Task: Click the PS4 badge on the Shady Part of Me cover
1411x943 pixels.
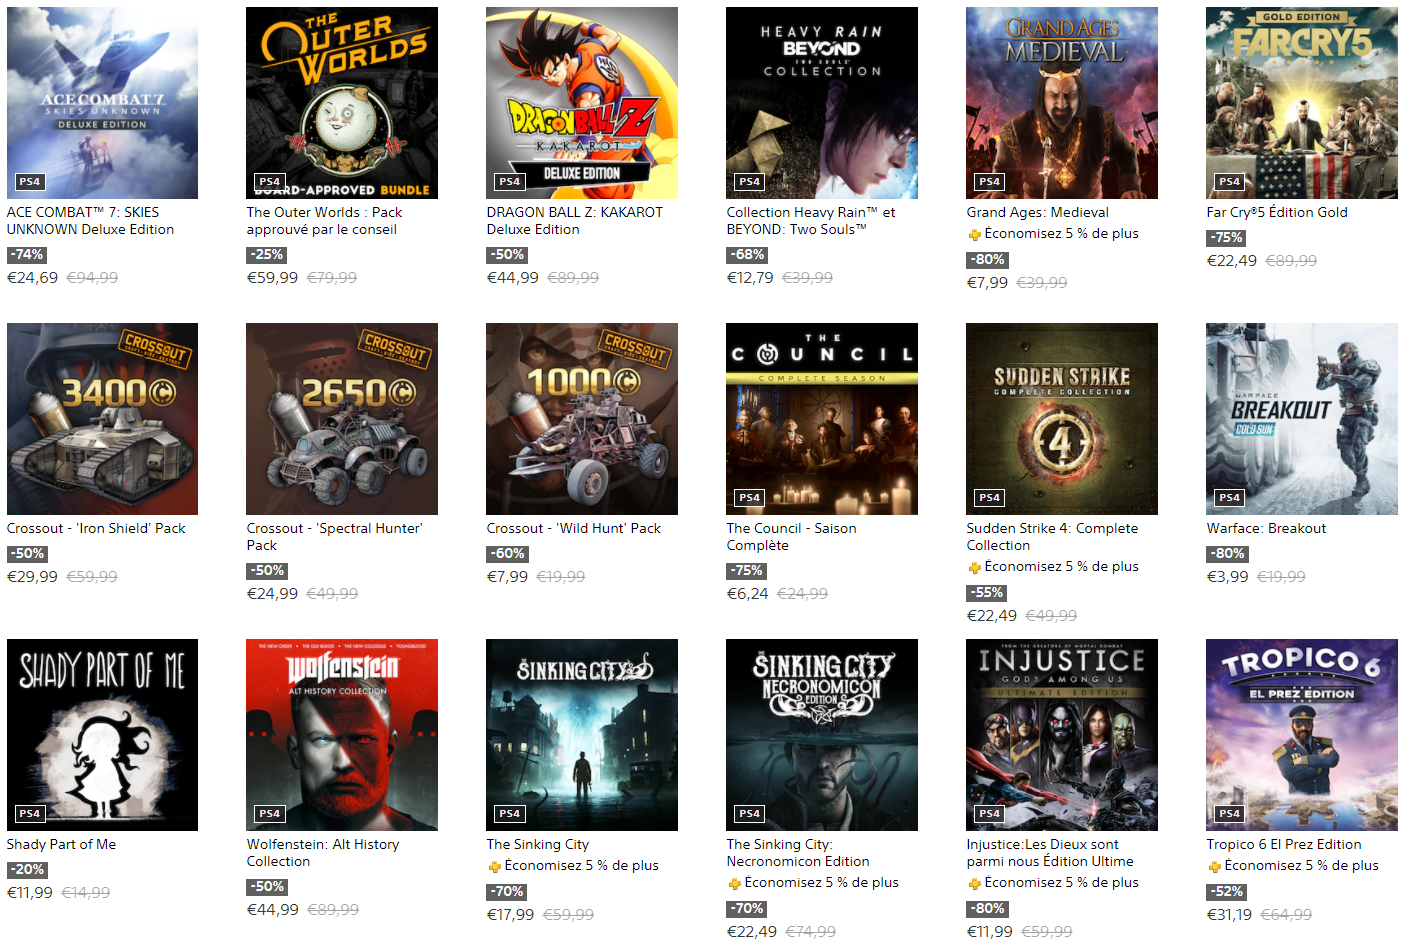Action: pyautogui.click(x=29, y=814)
